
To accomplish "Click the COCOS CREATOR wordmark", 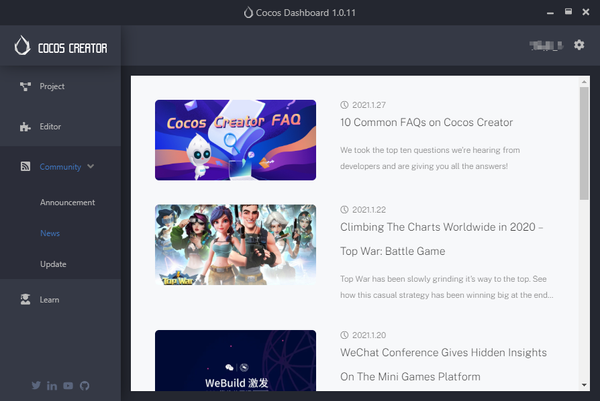I will pos(73,48).
